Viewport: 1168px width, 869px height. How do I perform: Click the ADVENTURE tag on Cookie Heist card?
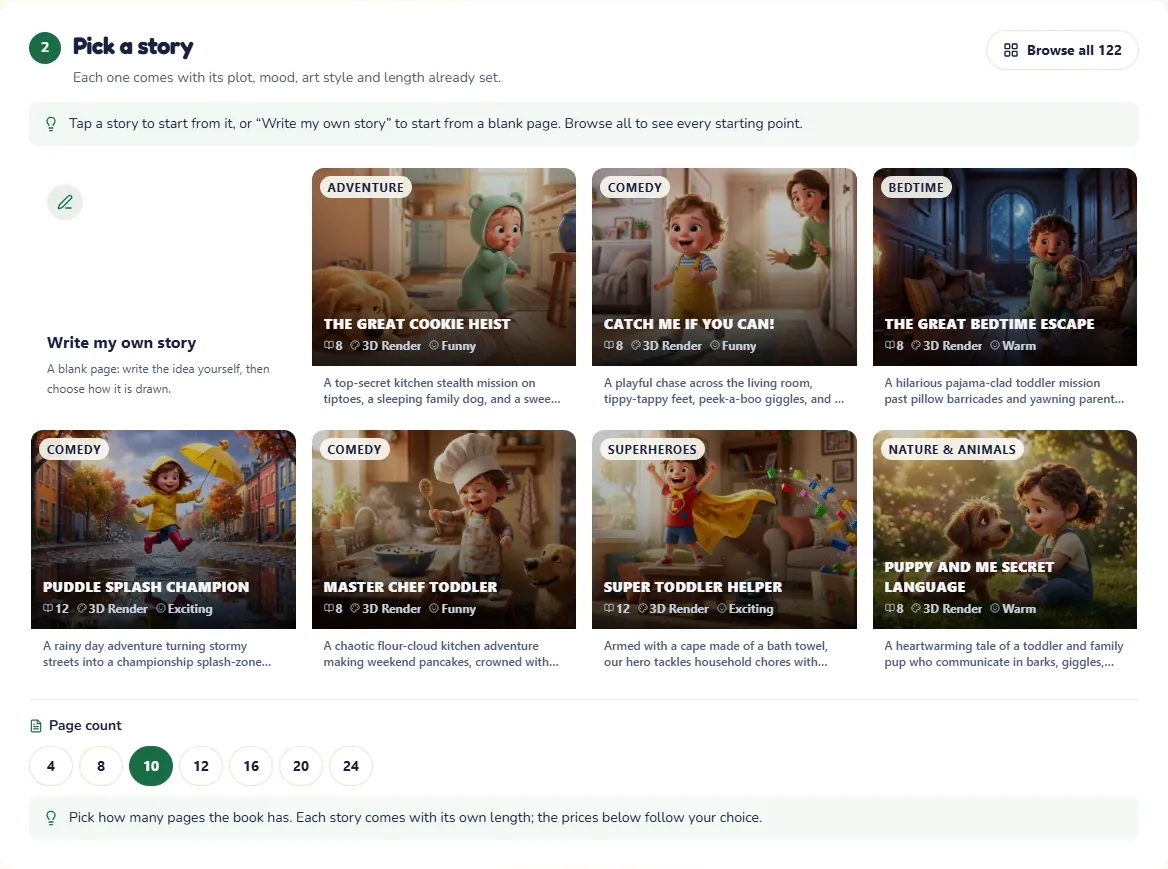(x=365, y=188)
